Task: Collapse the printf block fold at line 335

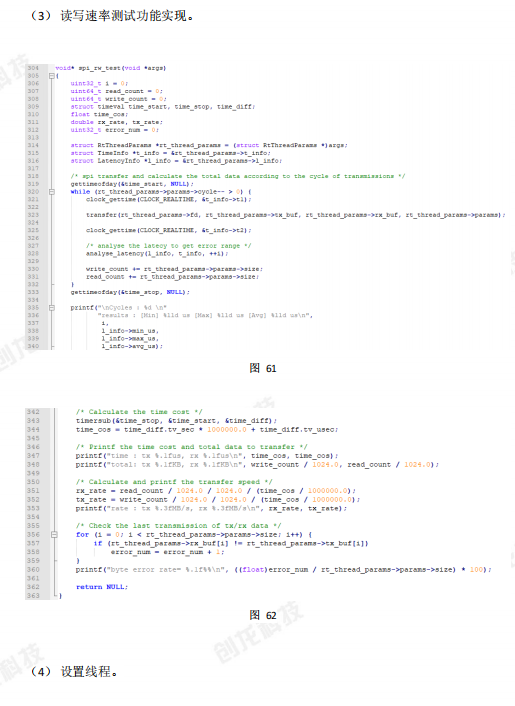Action: (x=52, y=308)
